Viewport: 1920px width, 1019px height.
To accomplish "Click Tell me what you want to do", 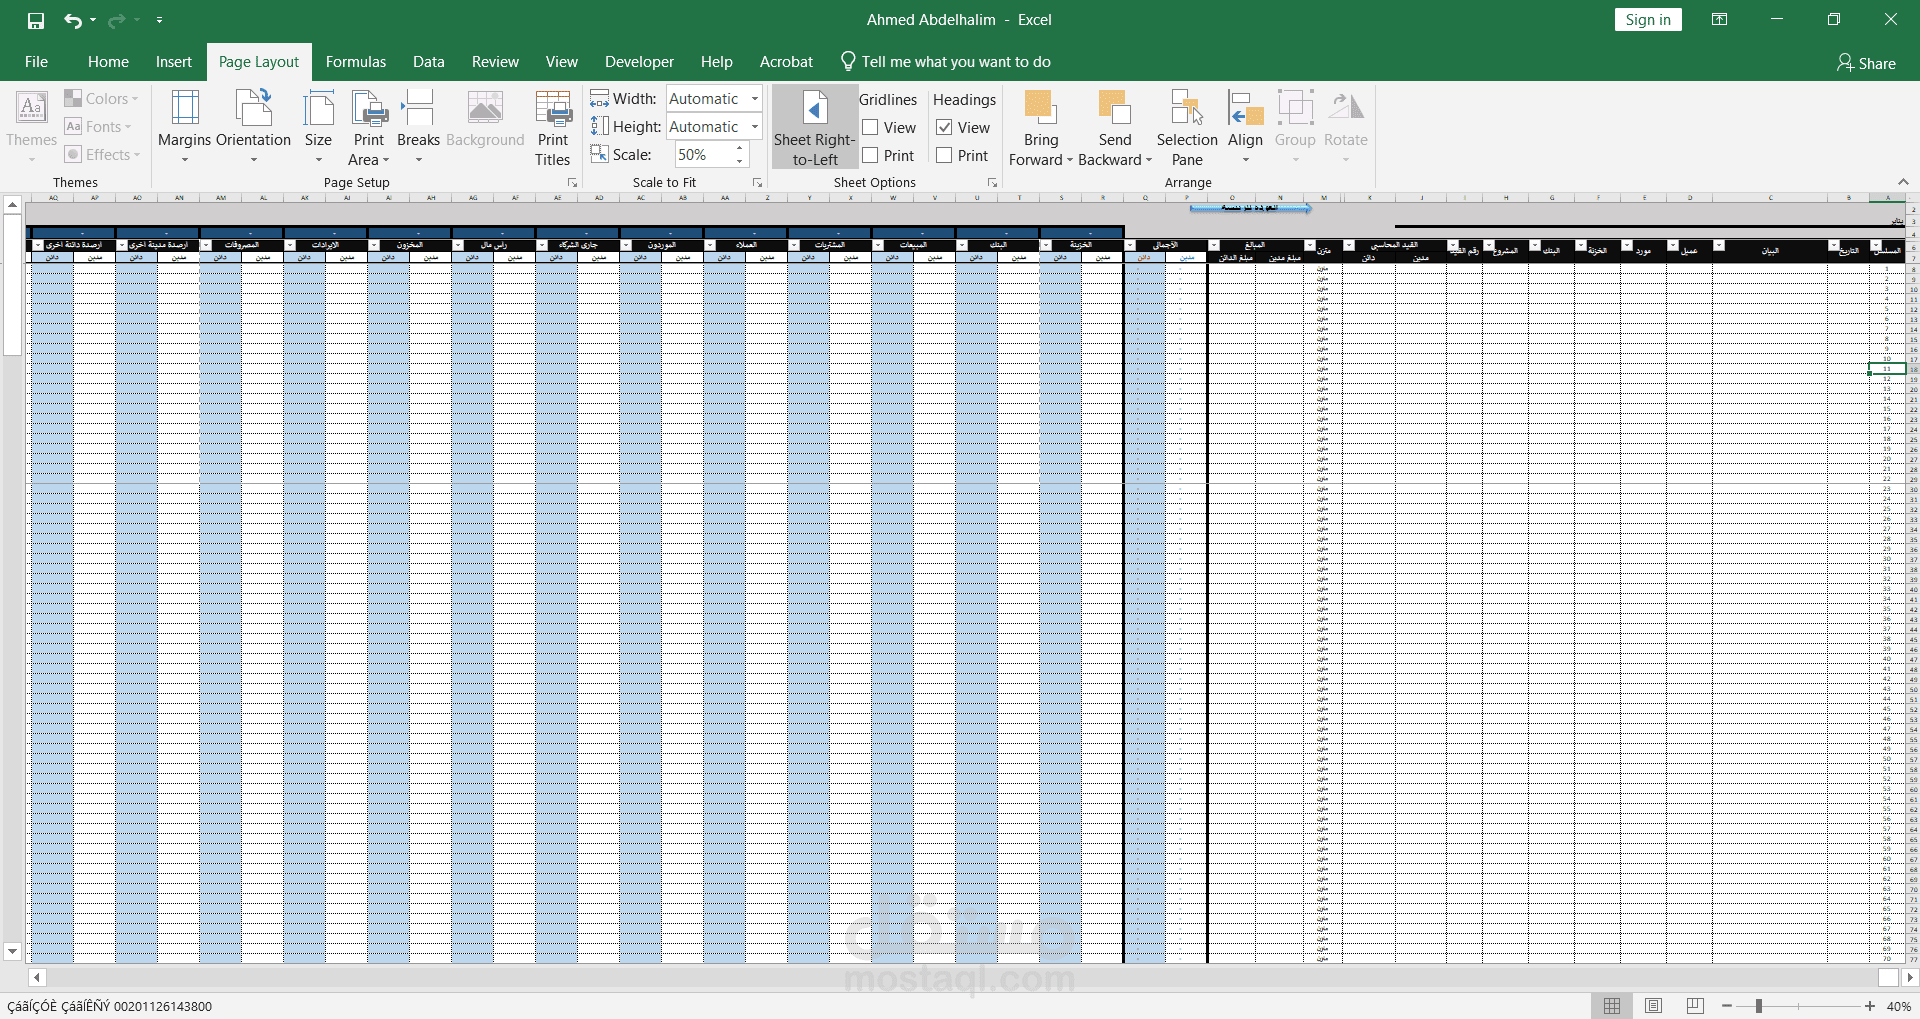I will click(x=945, y=62).
